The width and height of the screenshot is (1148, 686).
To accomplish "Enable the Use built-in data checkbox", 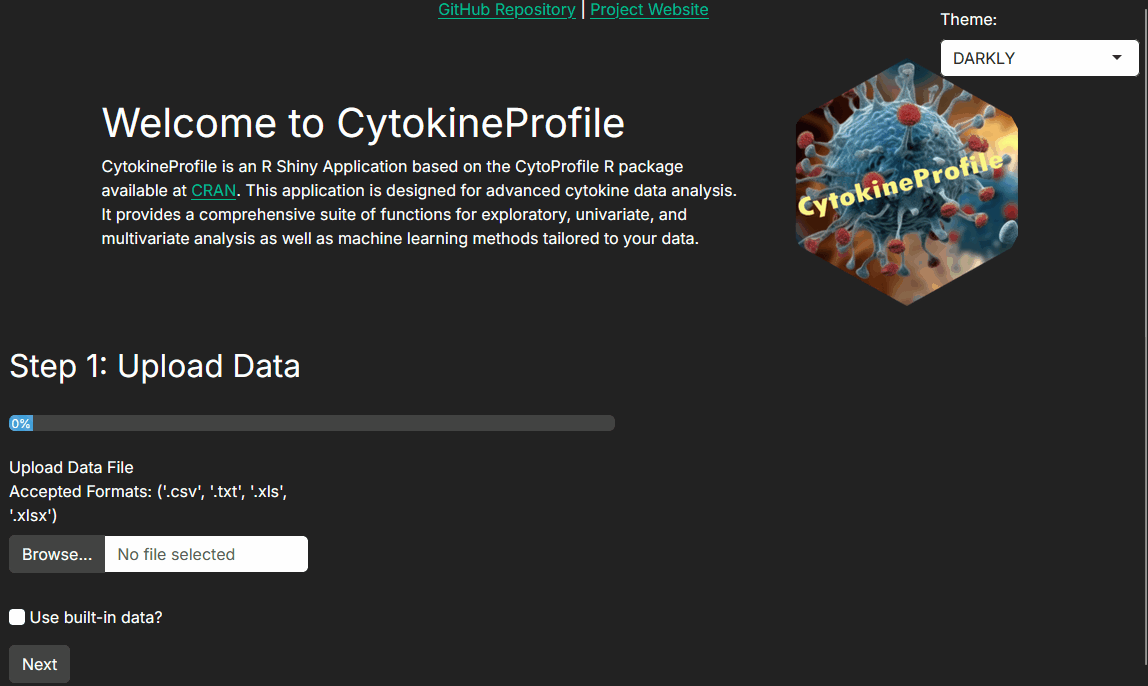I will click(17, 617).
